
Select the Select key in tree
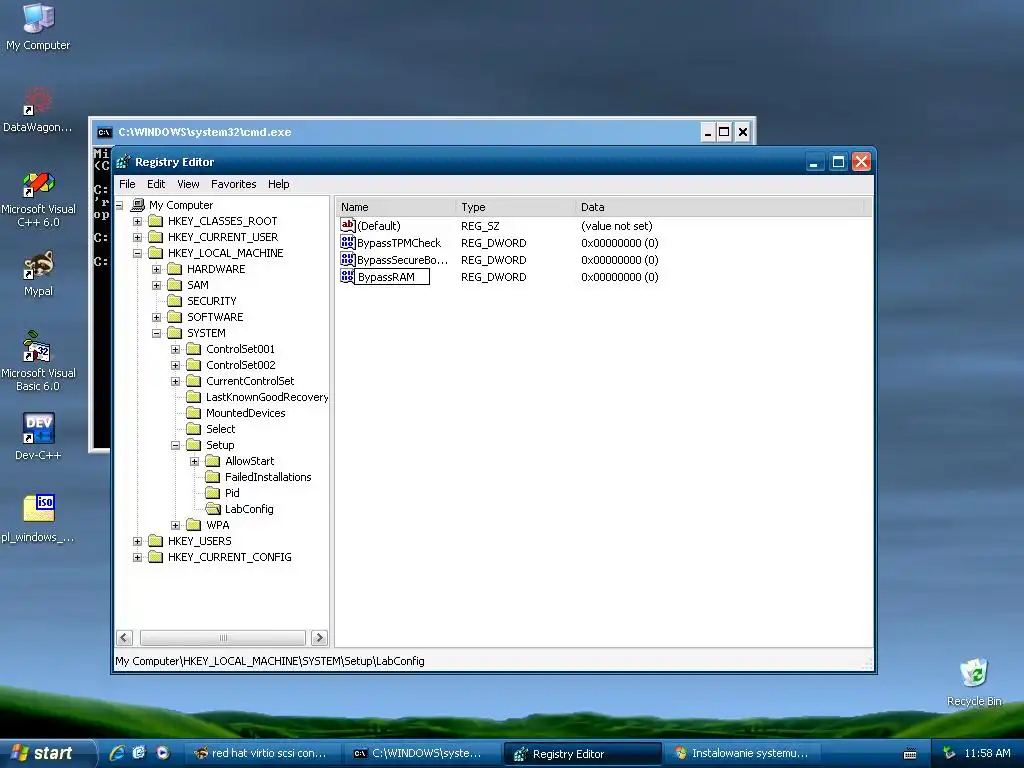220,429
